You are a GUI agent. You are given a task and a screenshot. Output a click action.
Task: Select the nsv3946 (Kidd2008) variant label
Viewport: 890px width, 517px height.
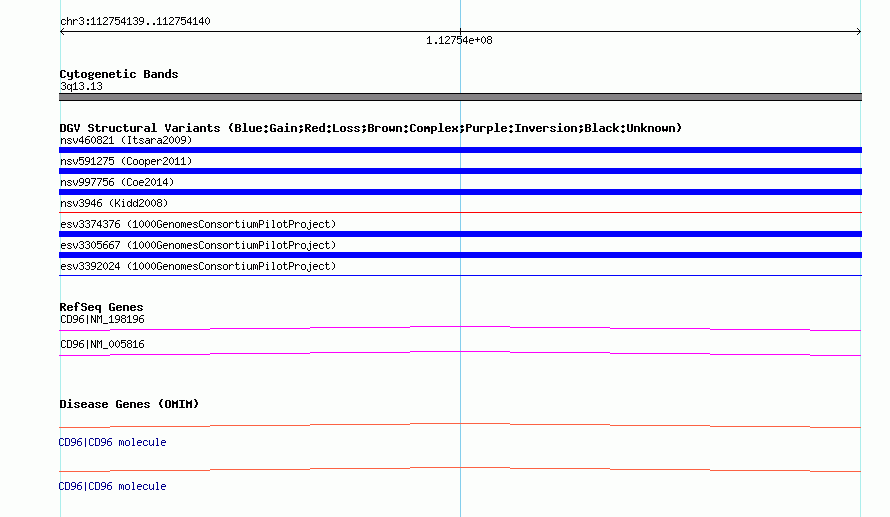(x=114, y=203)
